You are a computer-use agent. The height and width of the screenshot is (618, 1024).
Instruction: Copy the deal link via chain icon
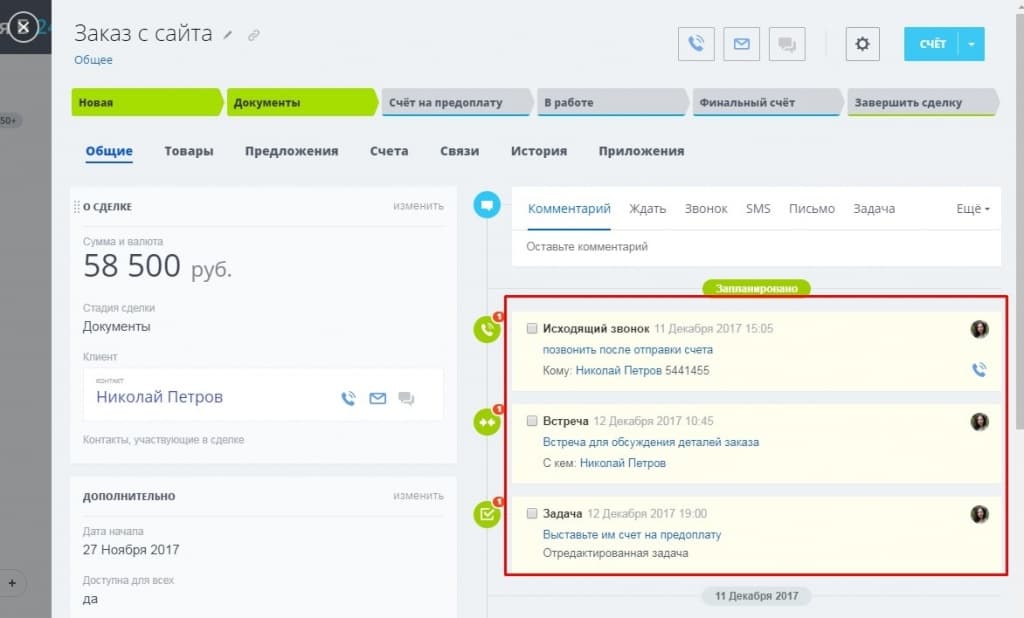[253, 35]
